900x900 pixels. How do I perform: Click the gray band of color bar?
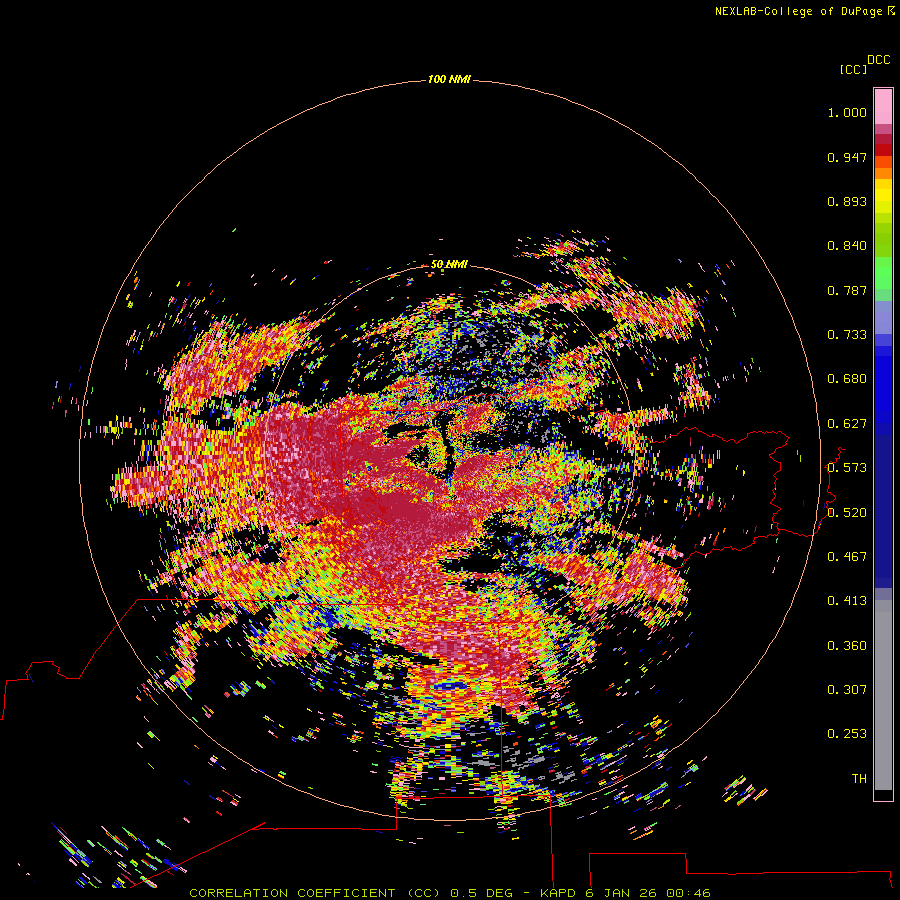click(x=883, y=695)
